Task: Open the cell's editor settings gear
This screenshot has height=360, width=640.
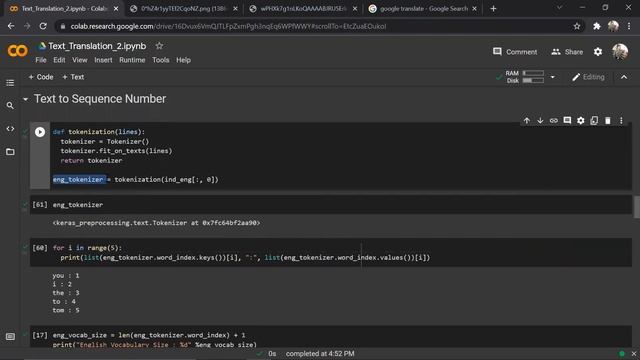Action: coord(580,120)
